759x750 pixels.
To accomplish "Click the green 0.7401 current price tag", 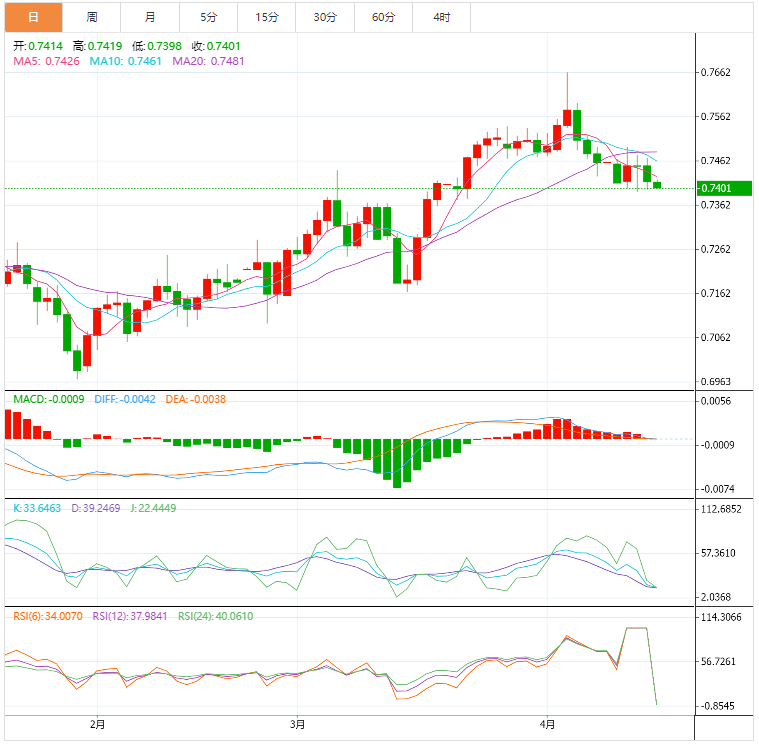I will 716,188.
